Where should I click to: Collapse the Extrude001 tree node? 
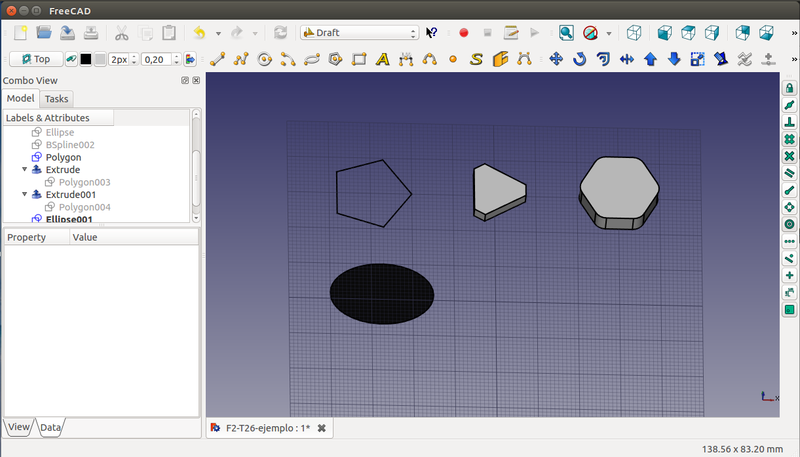[x=25, y=195]
